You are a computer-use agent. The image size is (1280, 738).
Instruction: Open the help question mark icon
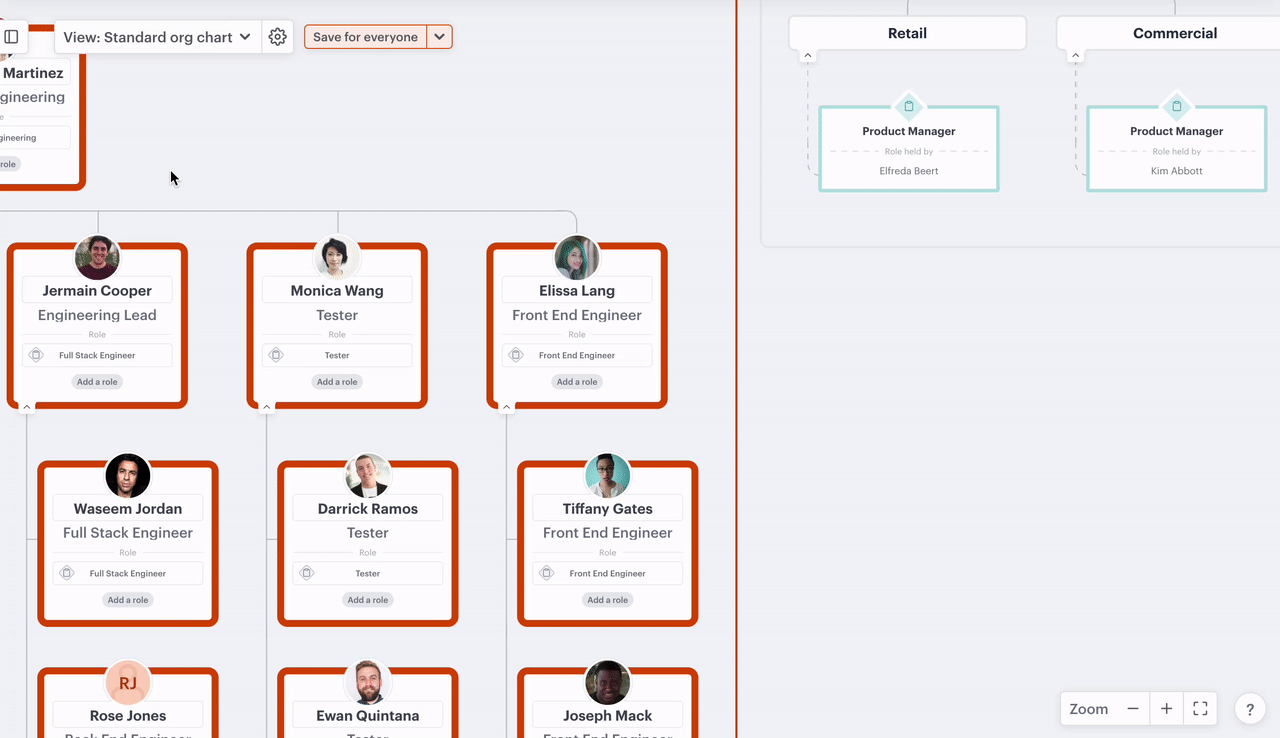[x=1249, y=708]
